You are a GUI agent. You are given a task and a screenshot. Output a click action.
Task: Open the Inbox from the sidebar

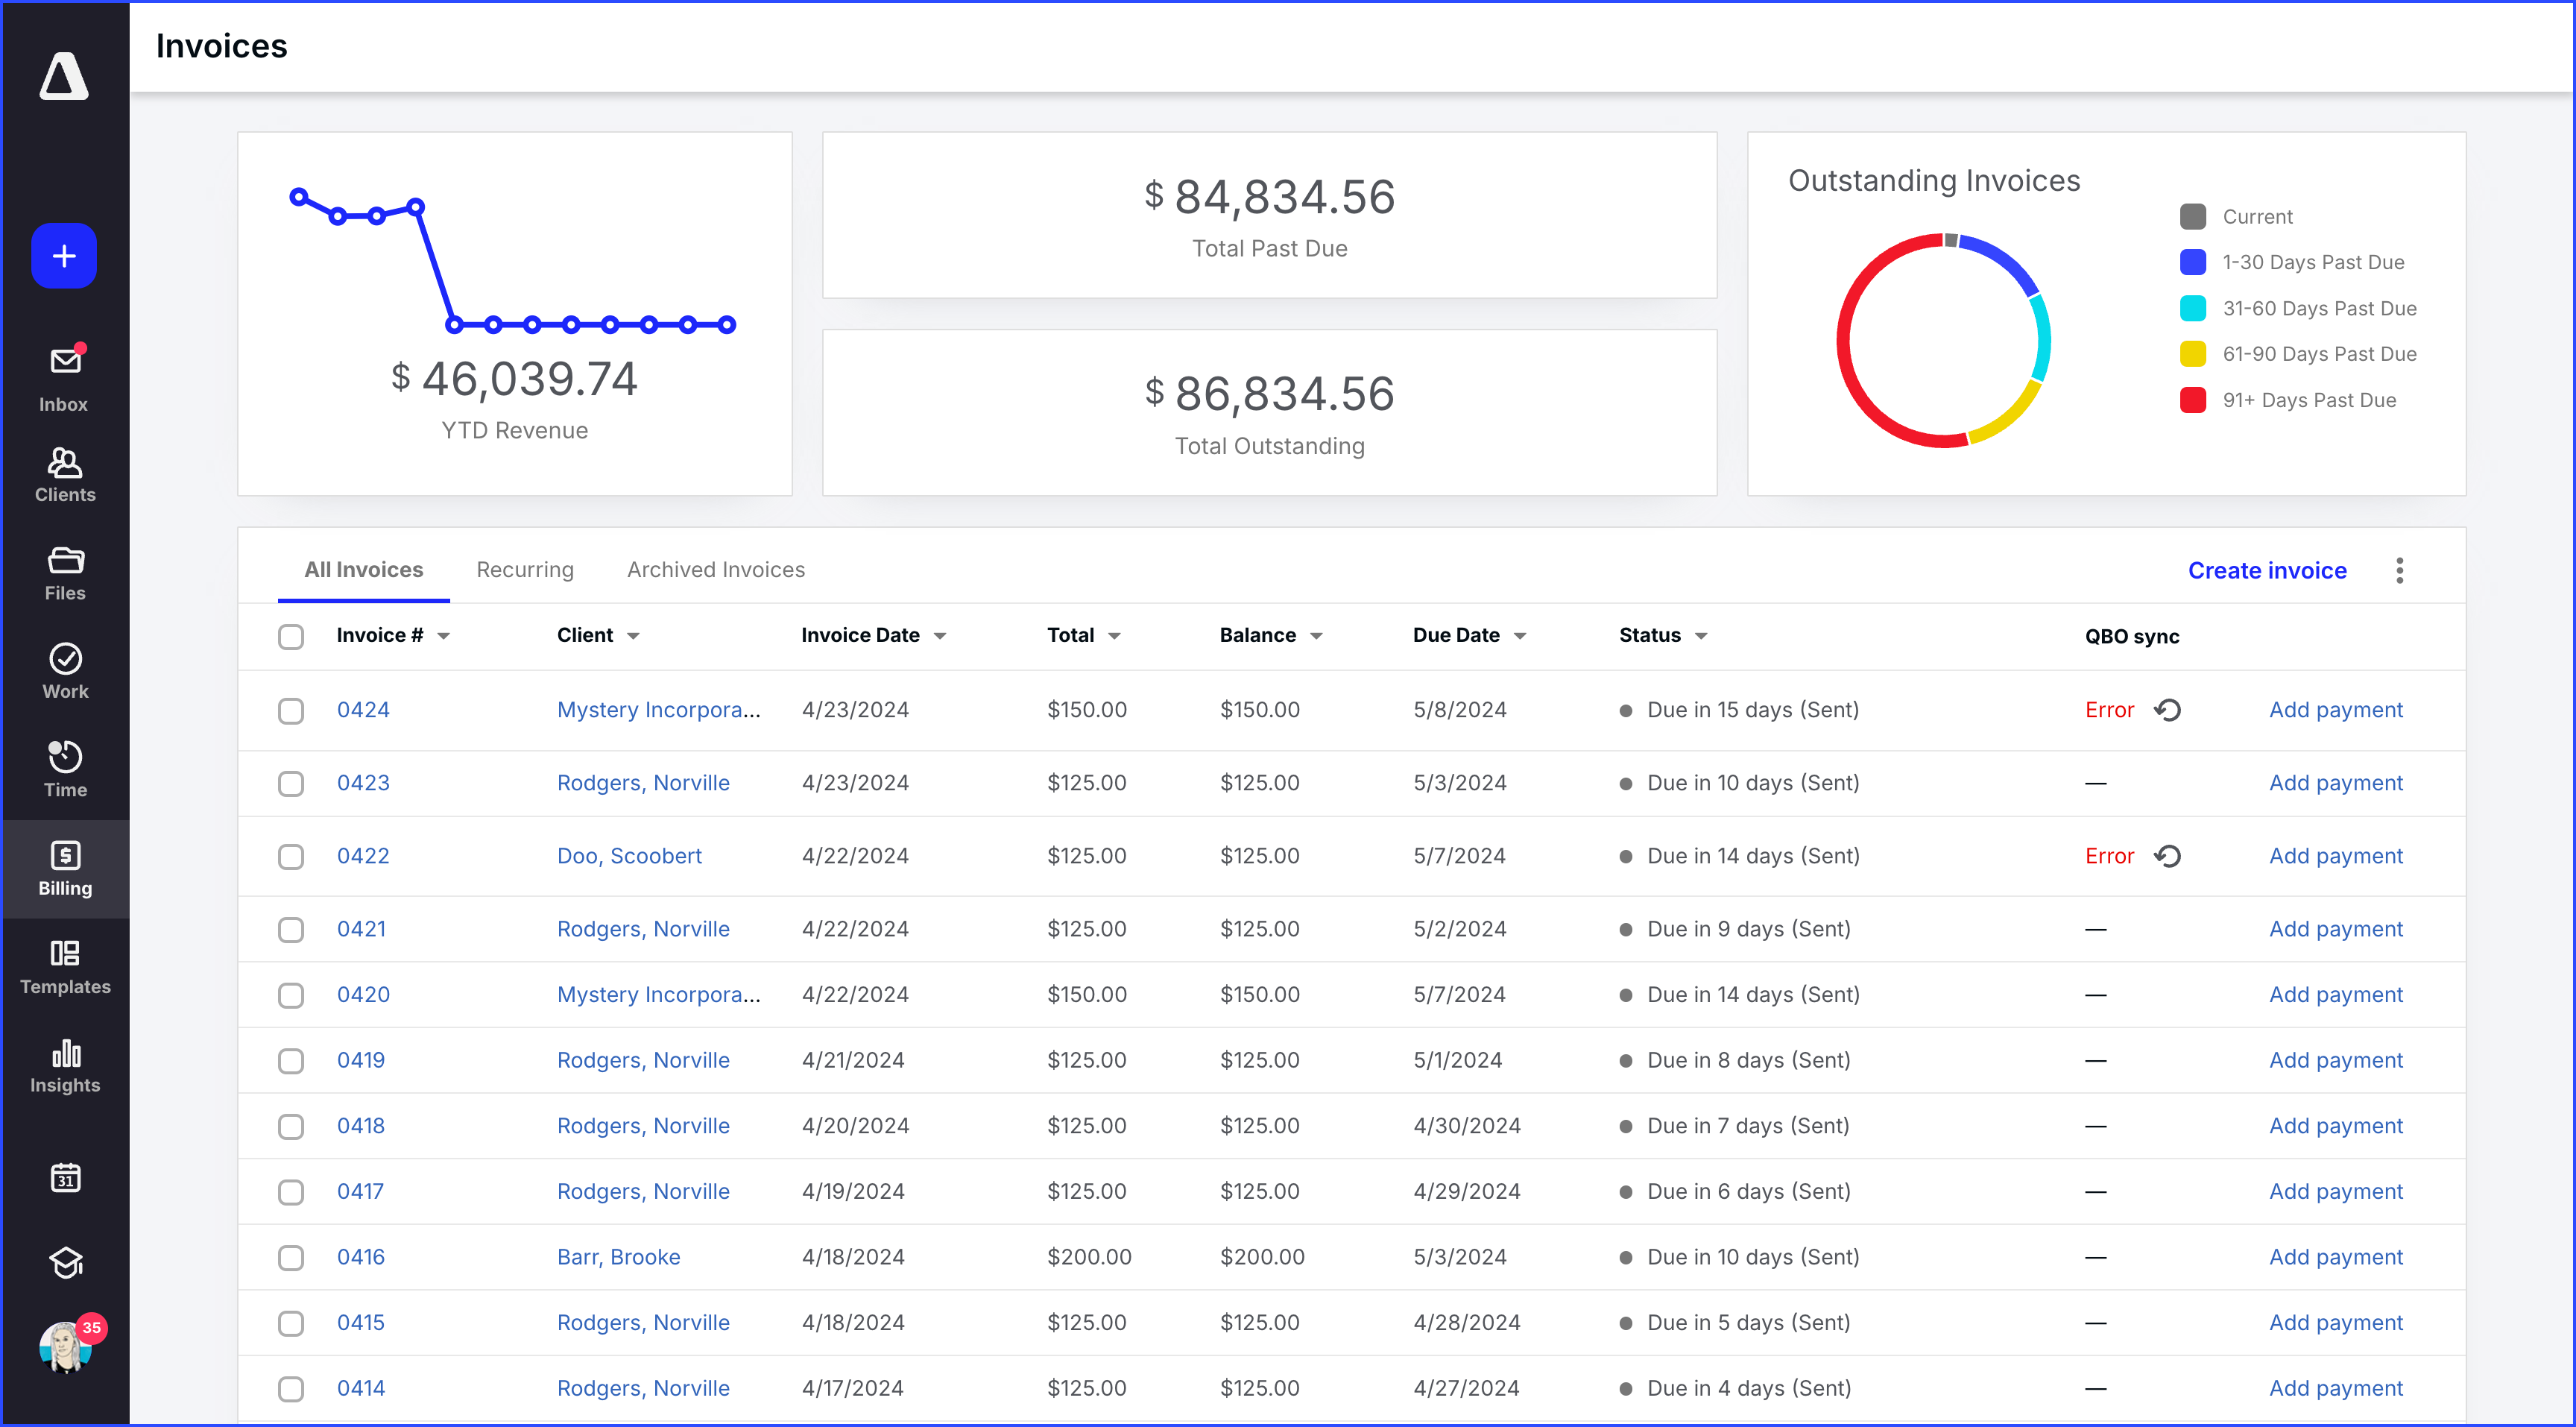coord(63,375)
